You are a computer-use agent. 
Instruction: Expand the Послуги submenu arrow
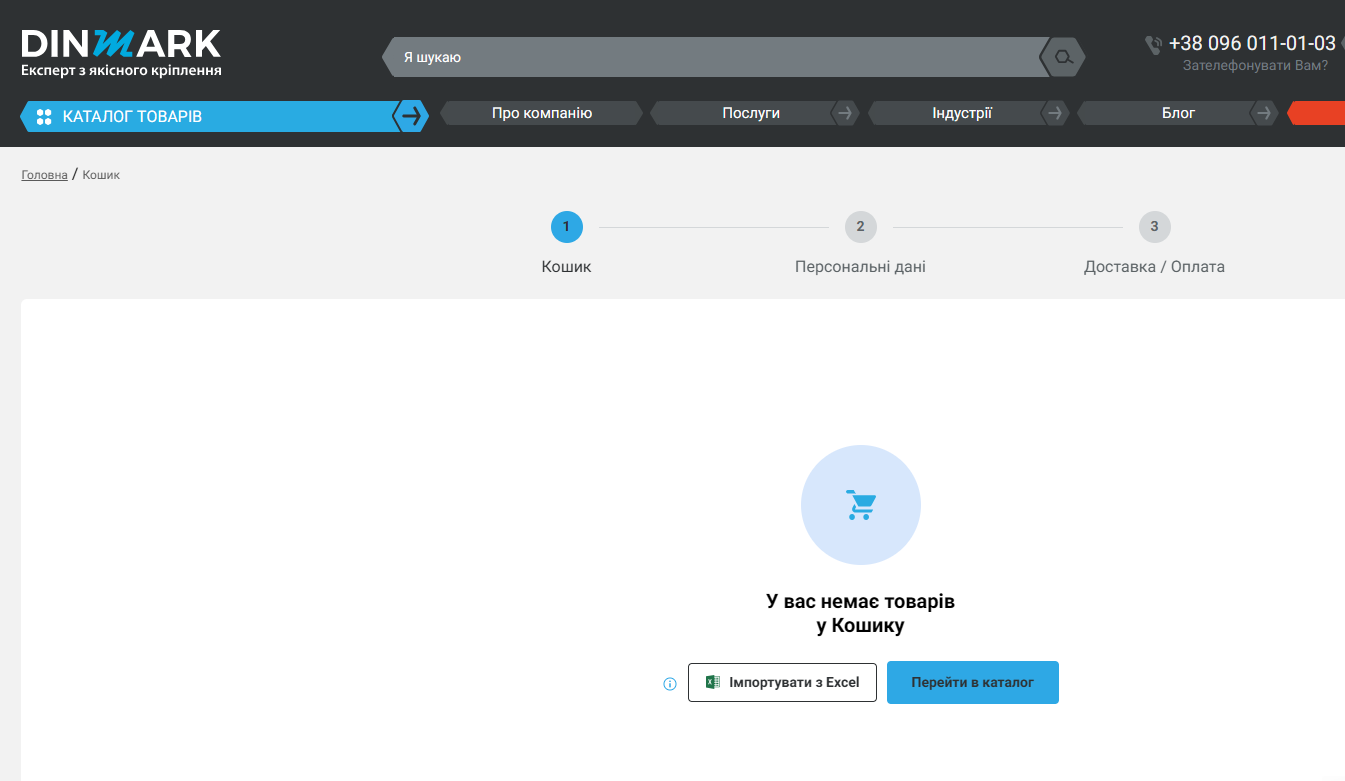click(x=845, y=113)
